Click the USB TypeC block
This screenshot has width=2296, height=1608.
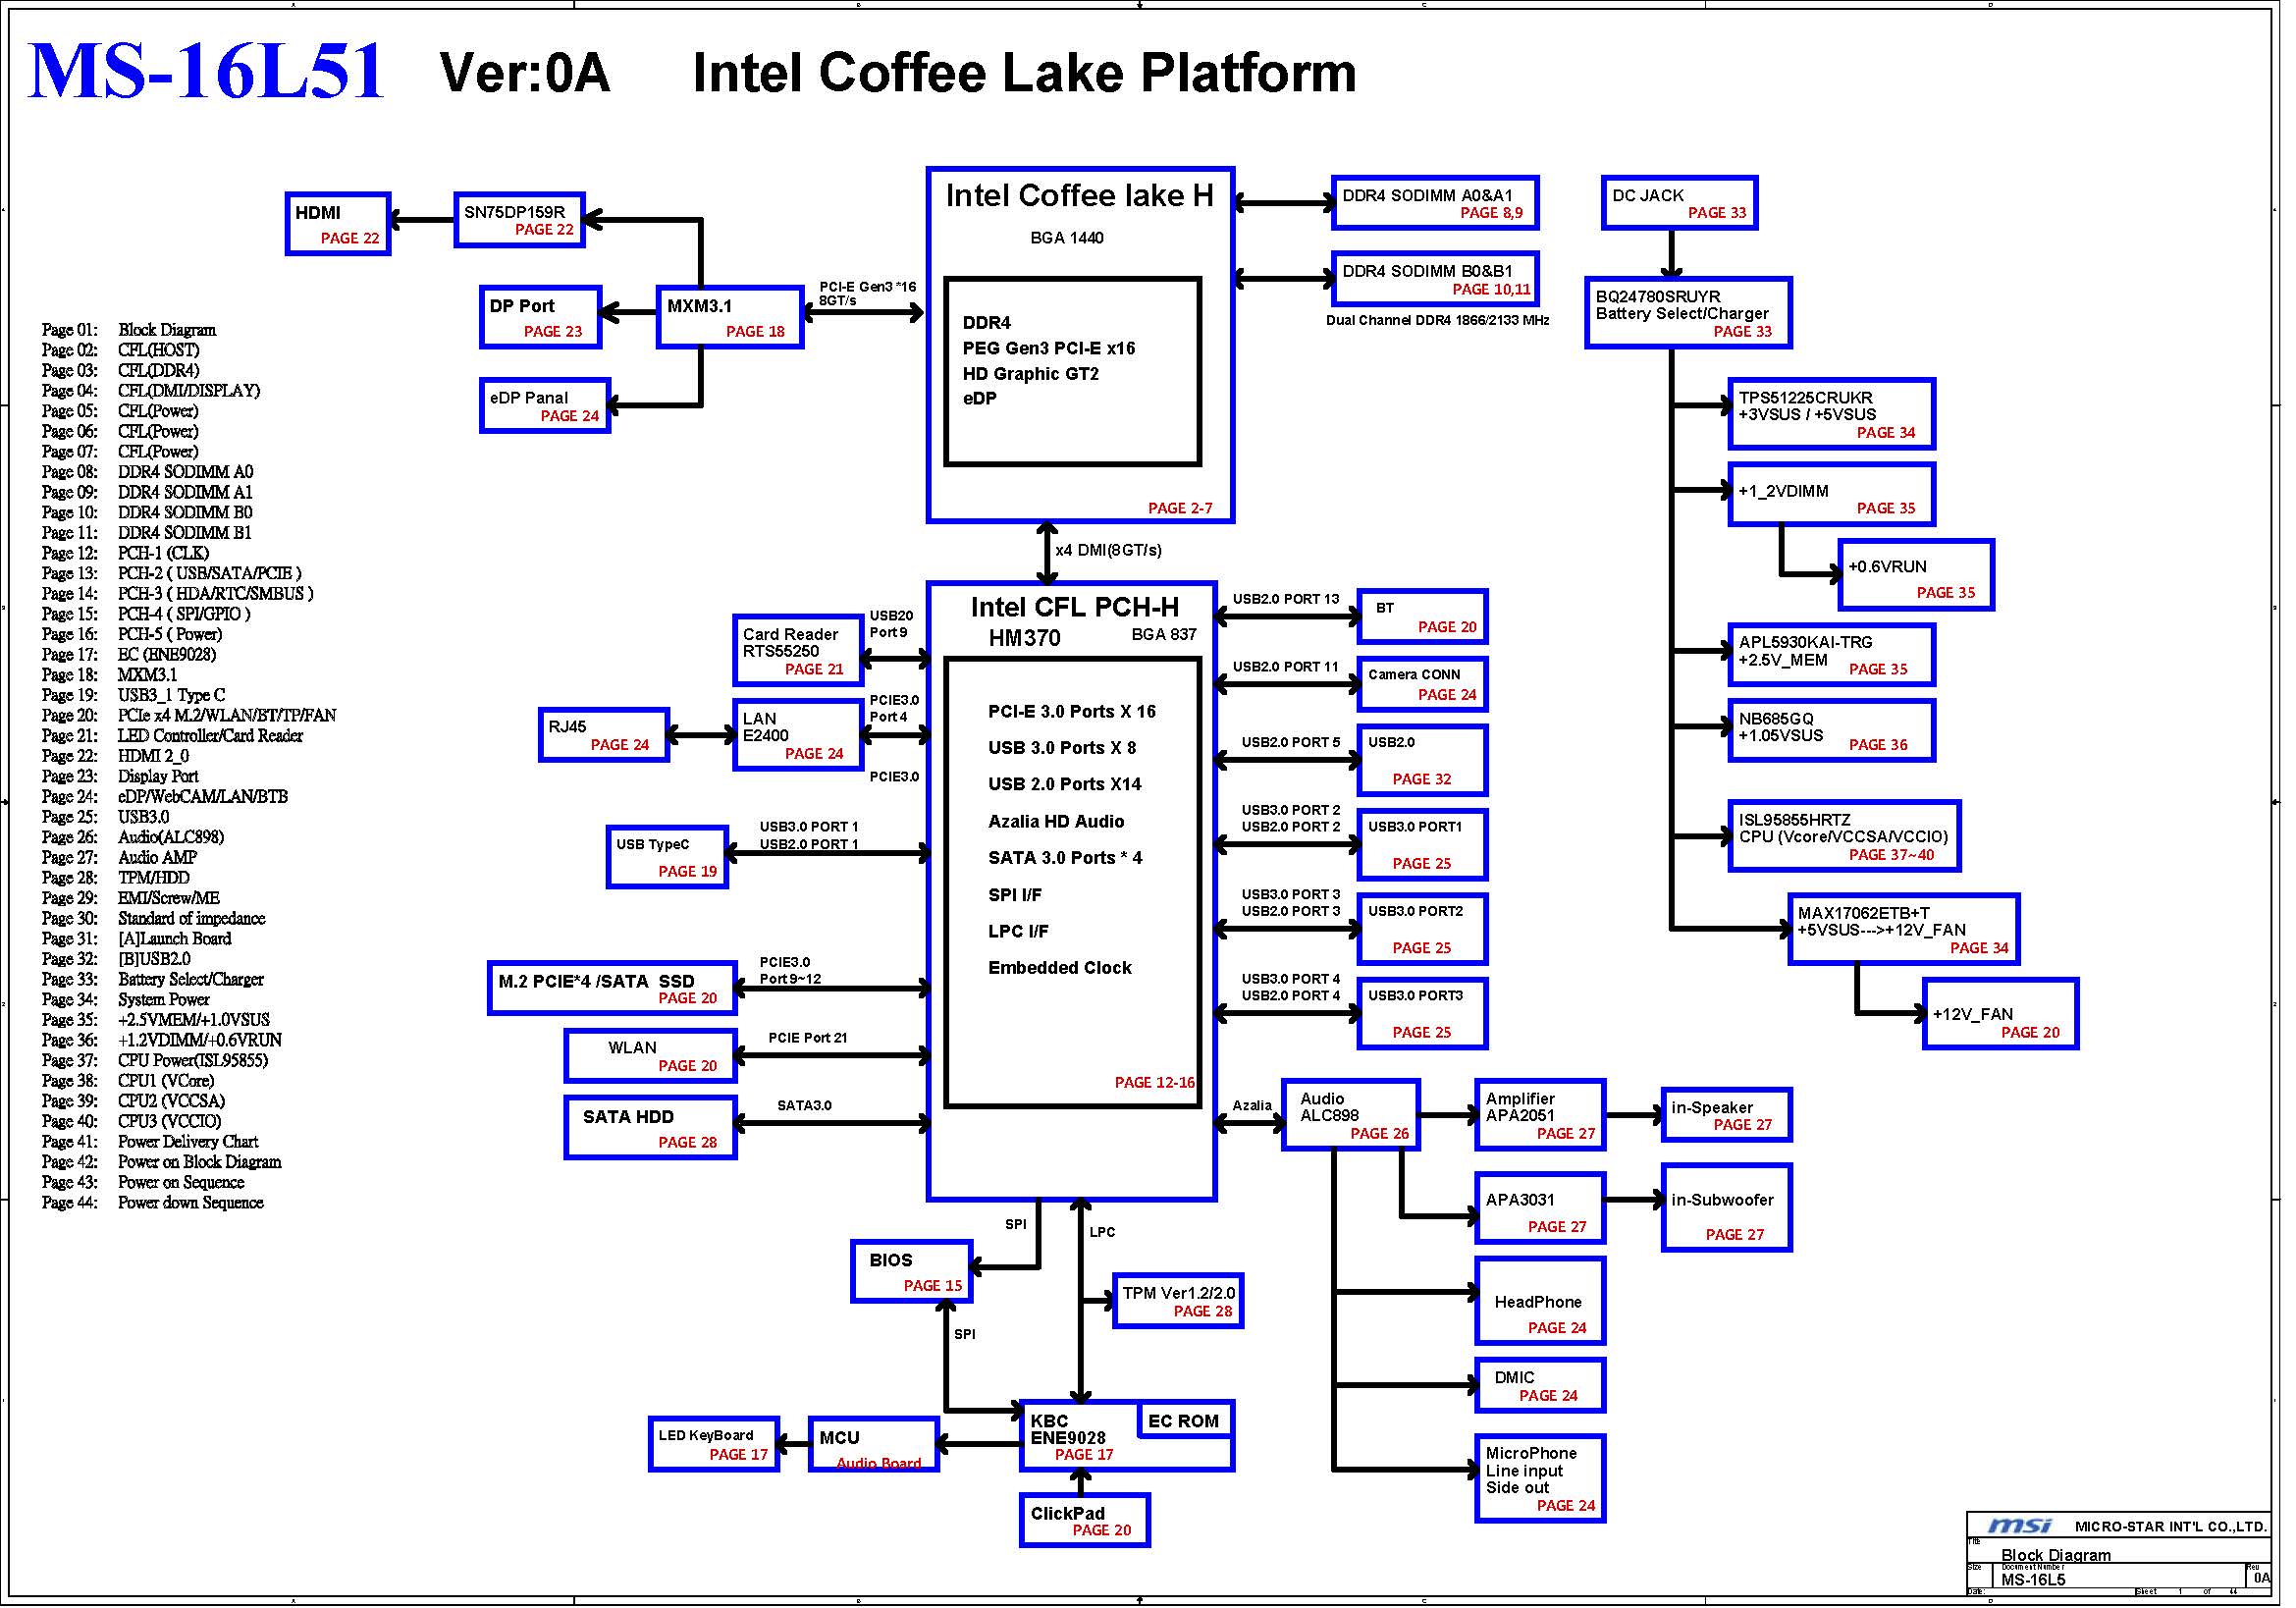pyautogui.click(x=667, y=858)
